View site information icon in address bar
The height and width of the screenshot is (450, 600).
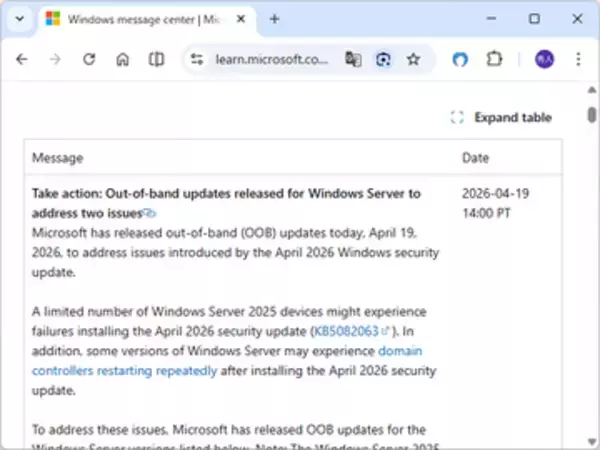(197, 59)
